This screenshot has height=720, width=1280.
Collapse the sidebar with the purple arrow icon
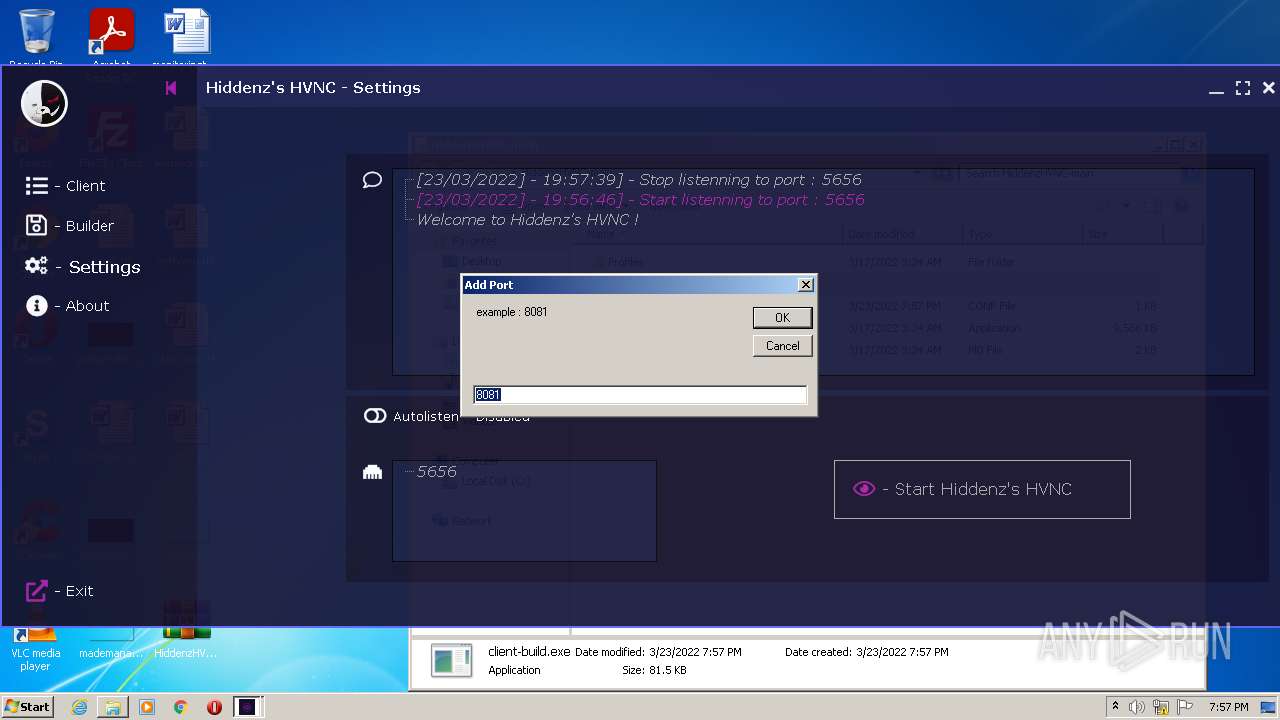click(x=171, y=88)
